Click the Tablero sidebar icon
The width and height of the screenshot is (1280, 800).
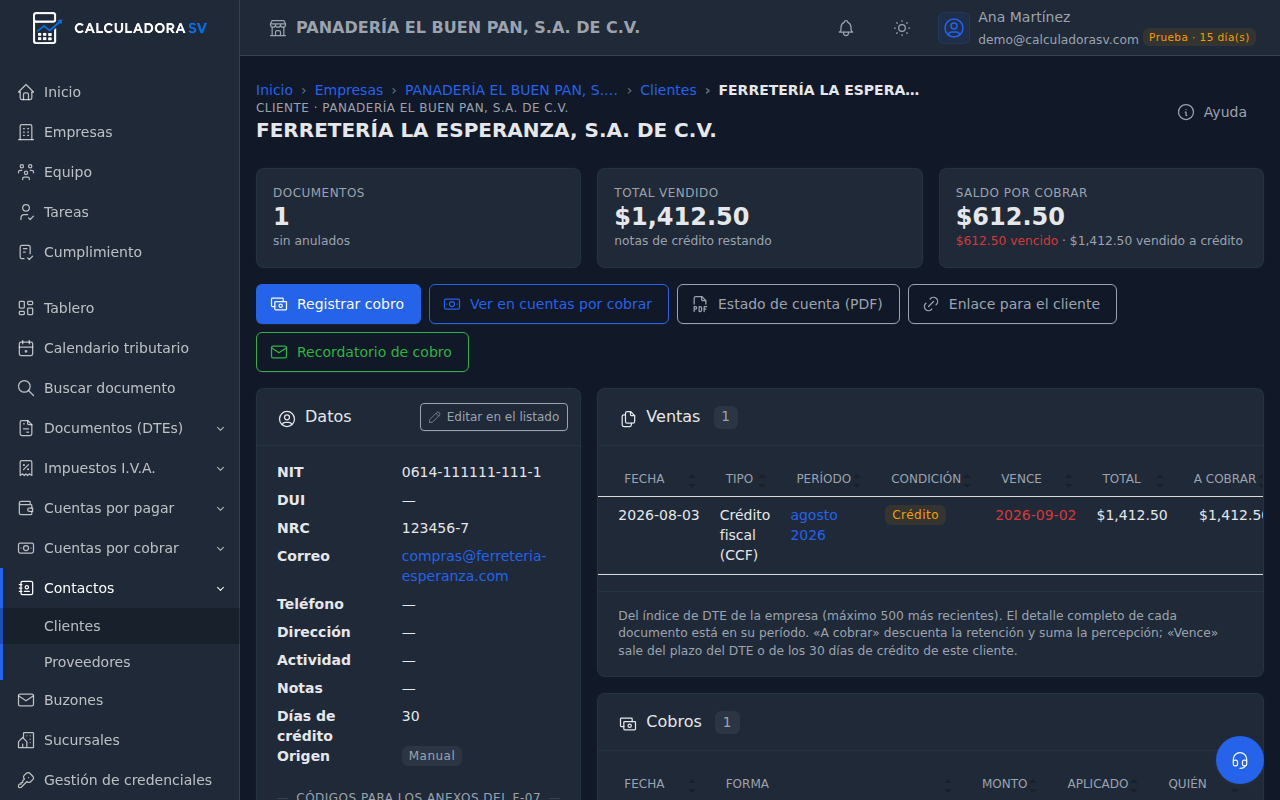coord(26,308)
